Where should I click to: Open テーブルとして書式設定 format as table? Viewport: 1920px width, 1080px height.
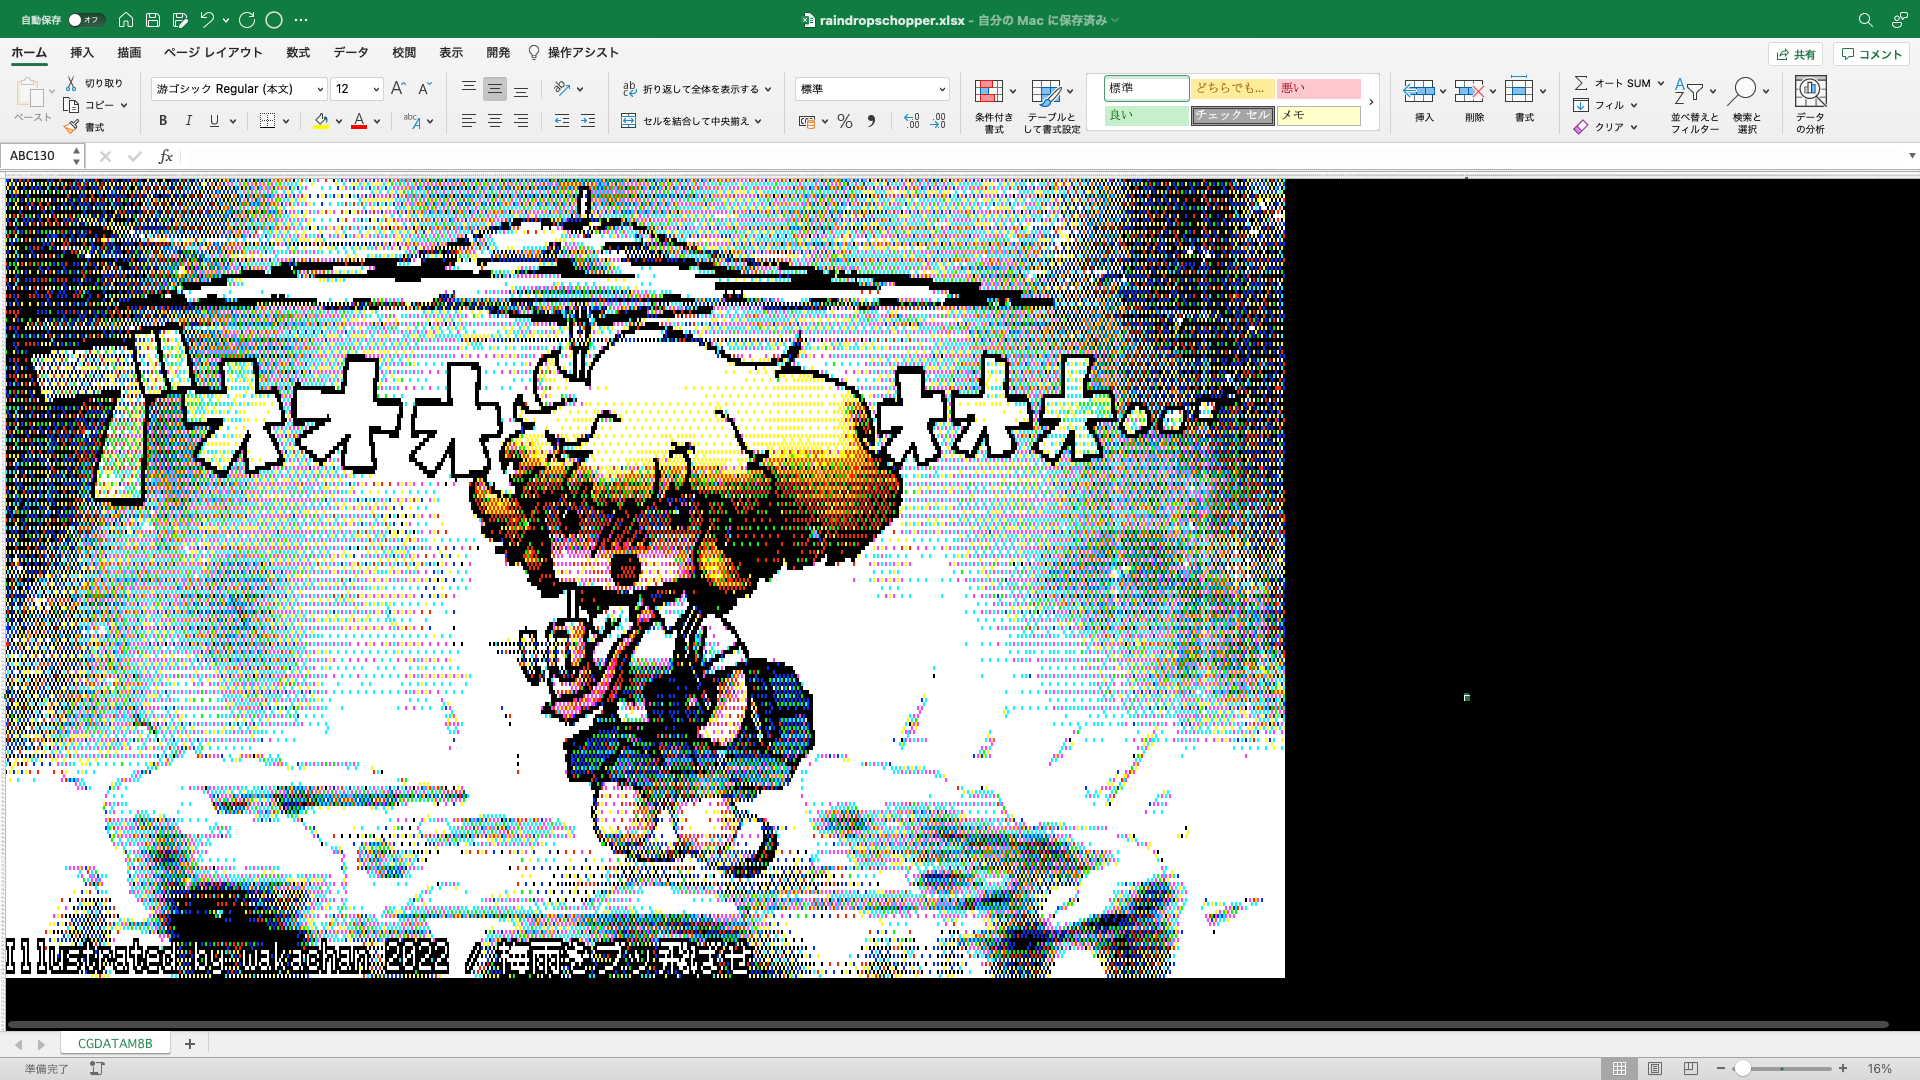1051,105
